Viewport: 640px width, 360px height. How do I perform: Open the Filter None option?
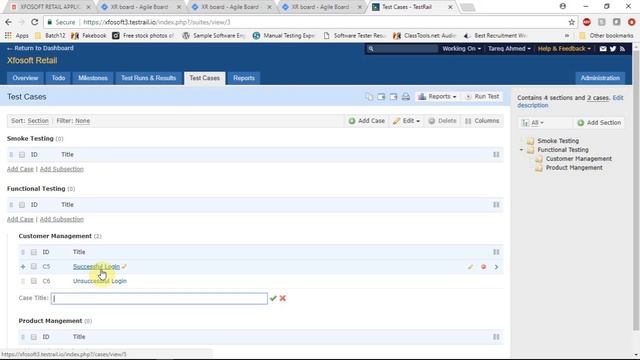point(82,121)
